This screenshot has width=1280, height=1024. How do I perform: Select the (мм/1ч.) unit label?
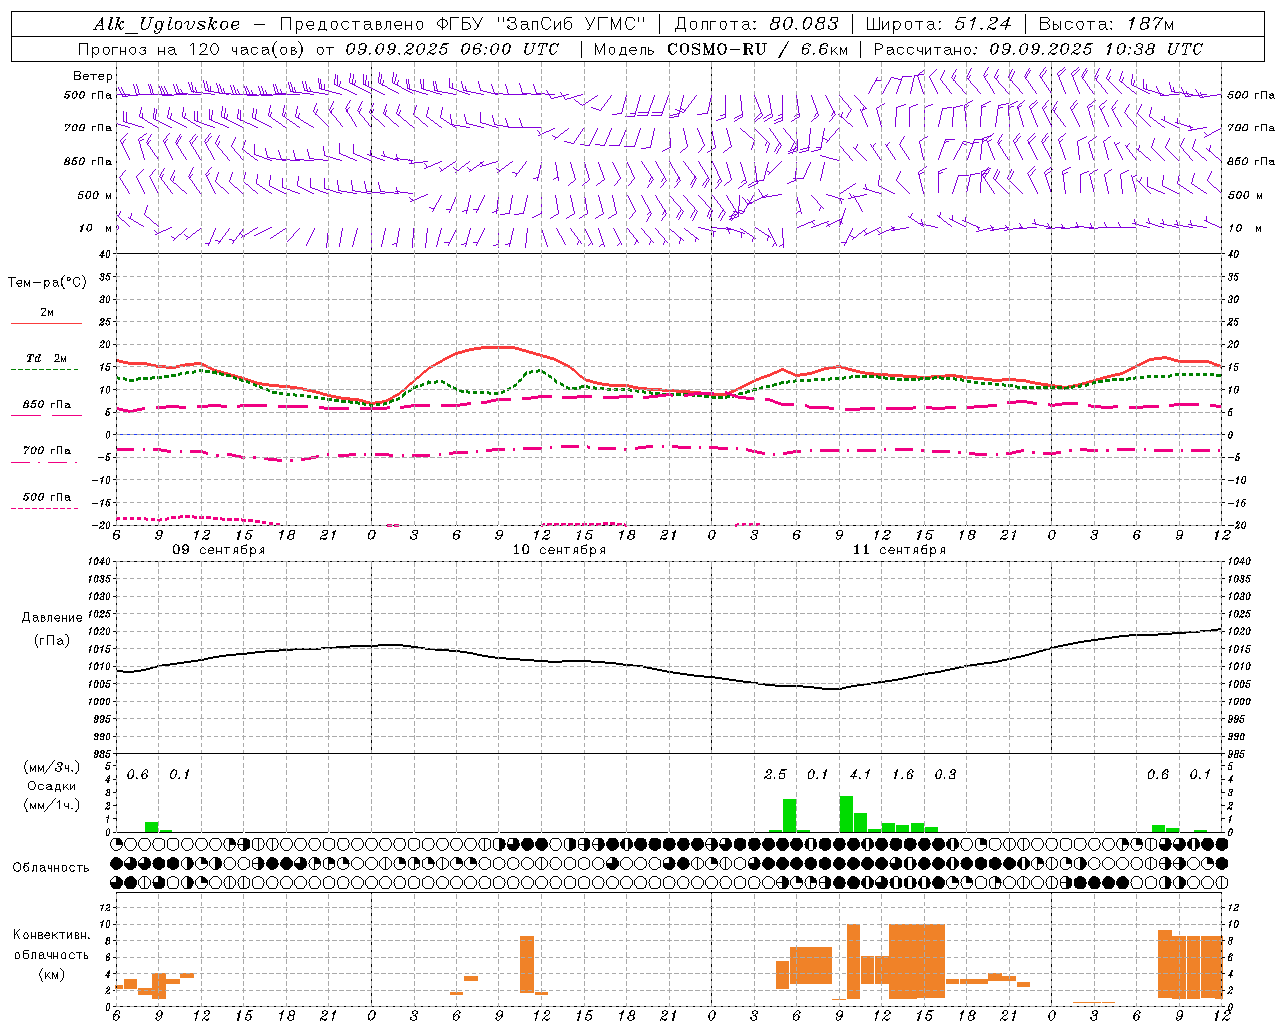[x=51, y=805]
